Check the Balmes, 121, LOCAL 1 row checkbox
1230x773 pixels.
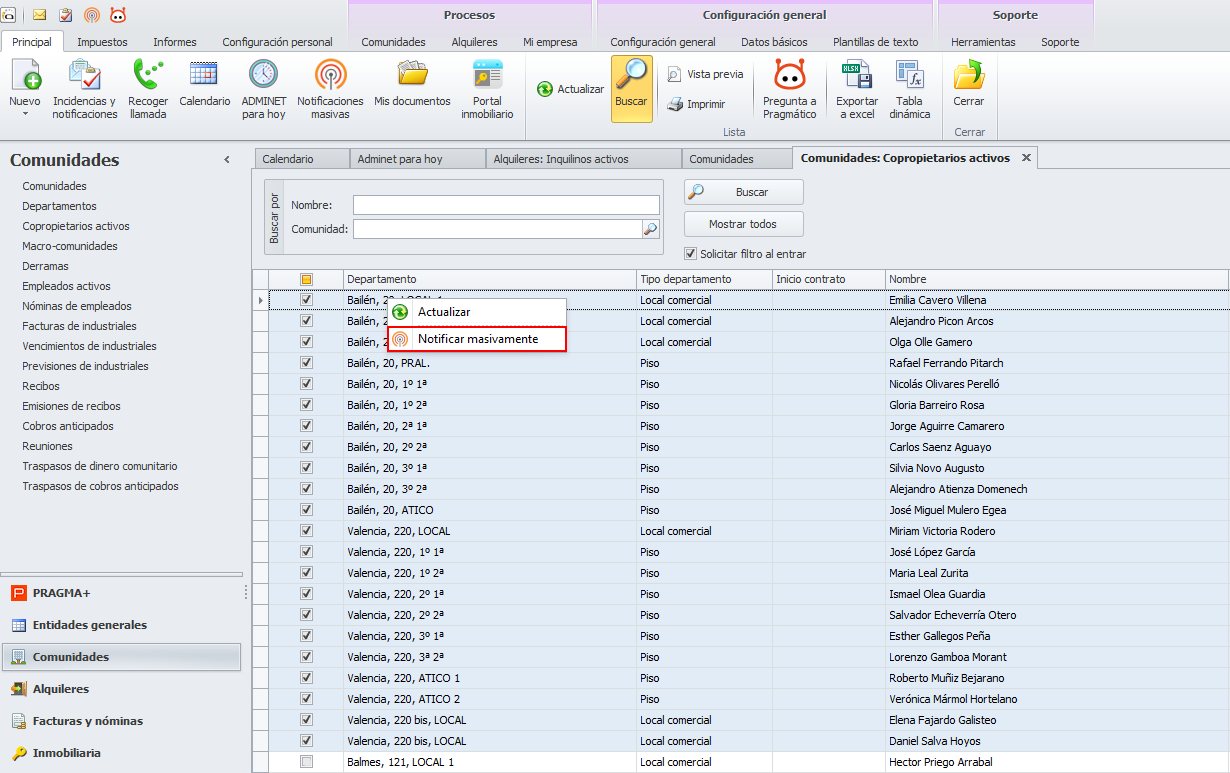[x=307, y=762]
